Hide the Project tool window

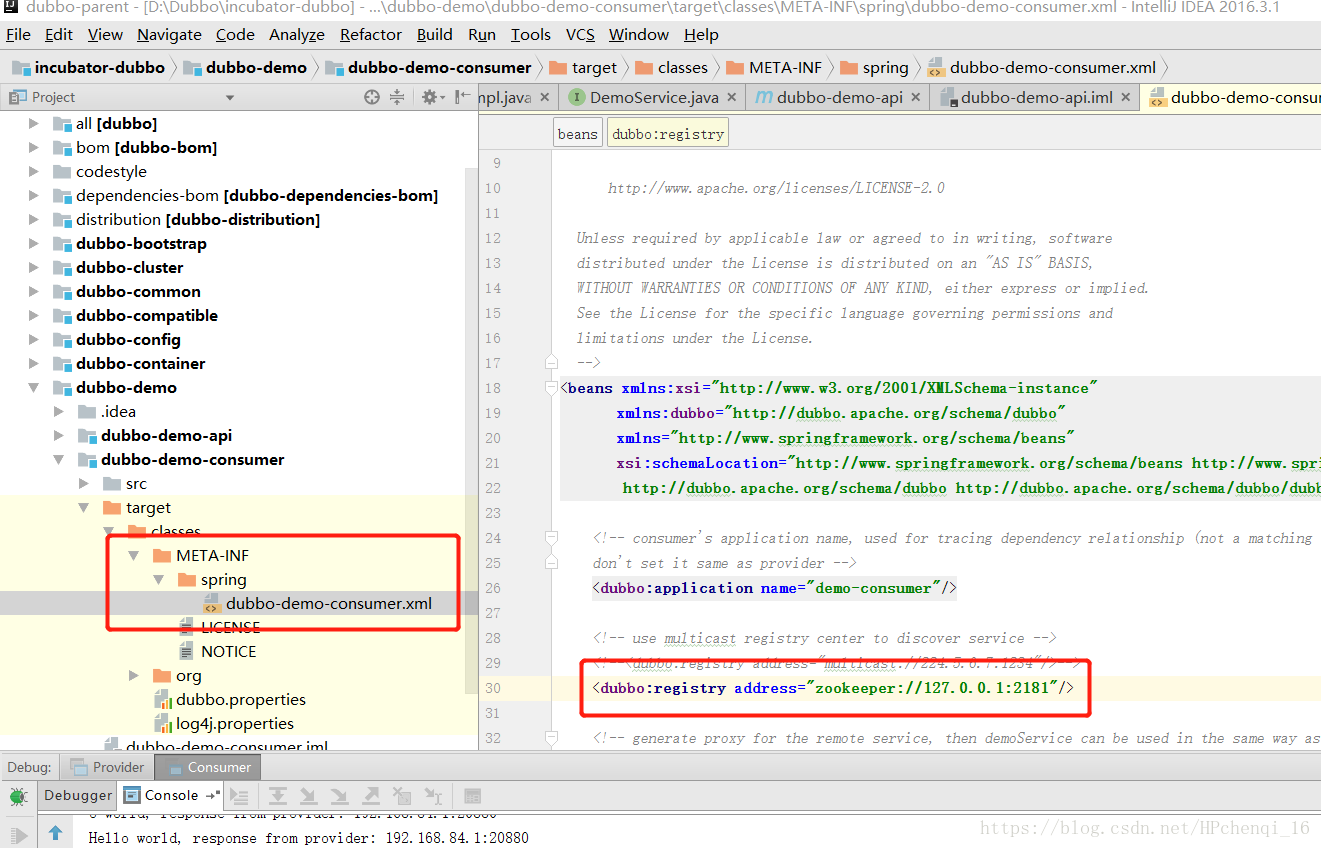tap(463, 97)
